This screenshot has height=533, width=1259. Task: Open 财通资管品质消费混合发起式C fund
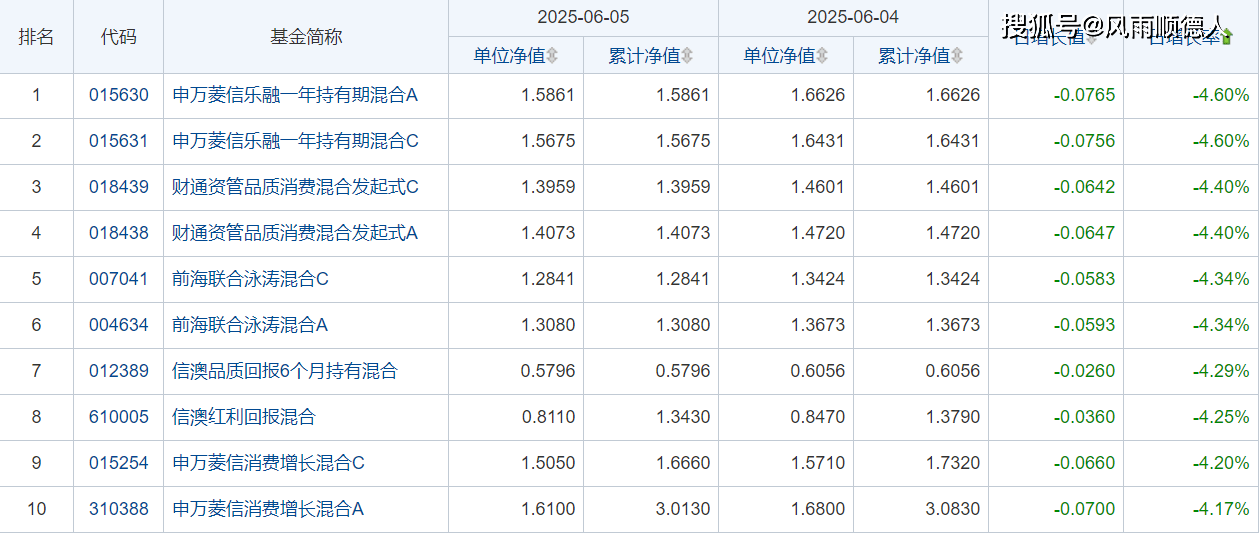click(295, 187)
